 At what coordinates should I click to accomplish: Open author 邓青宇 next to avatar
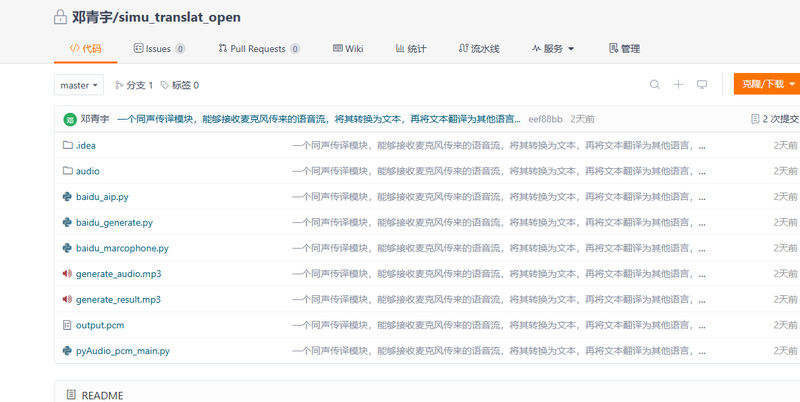[x=95, y=119]
